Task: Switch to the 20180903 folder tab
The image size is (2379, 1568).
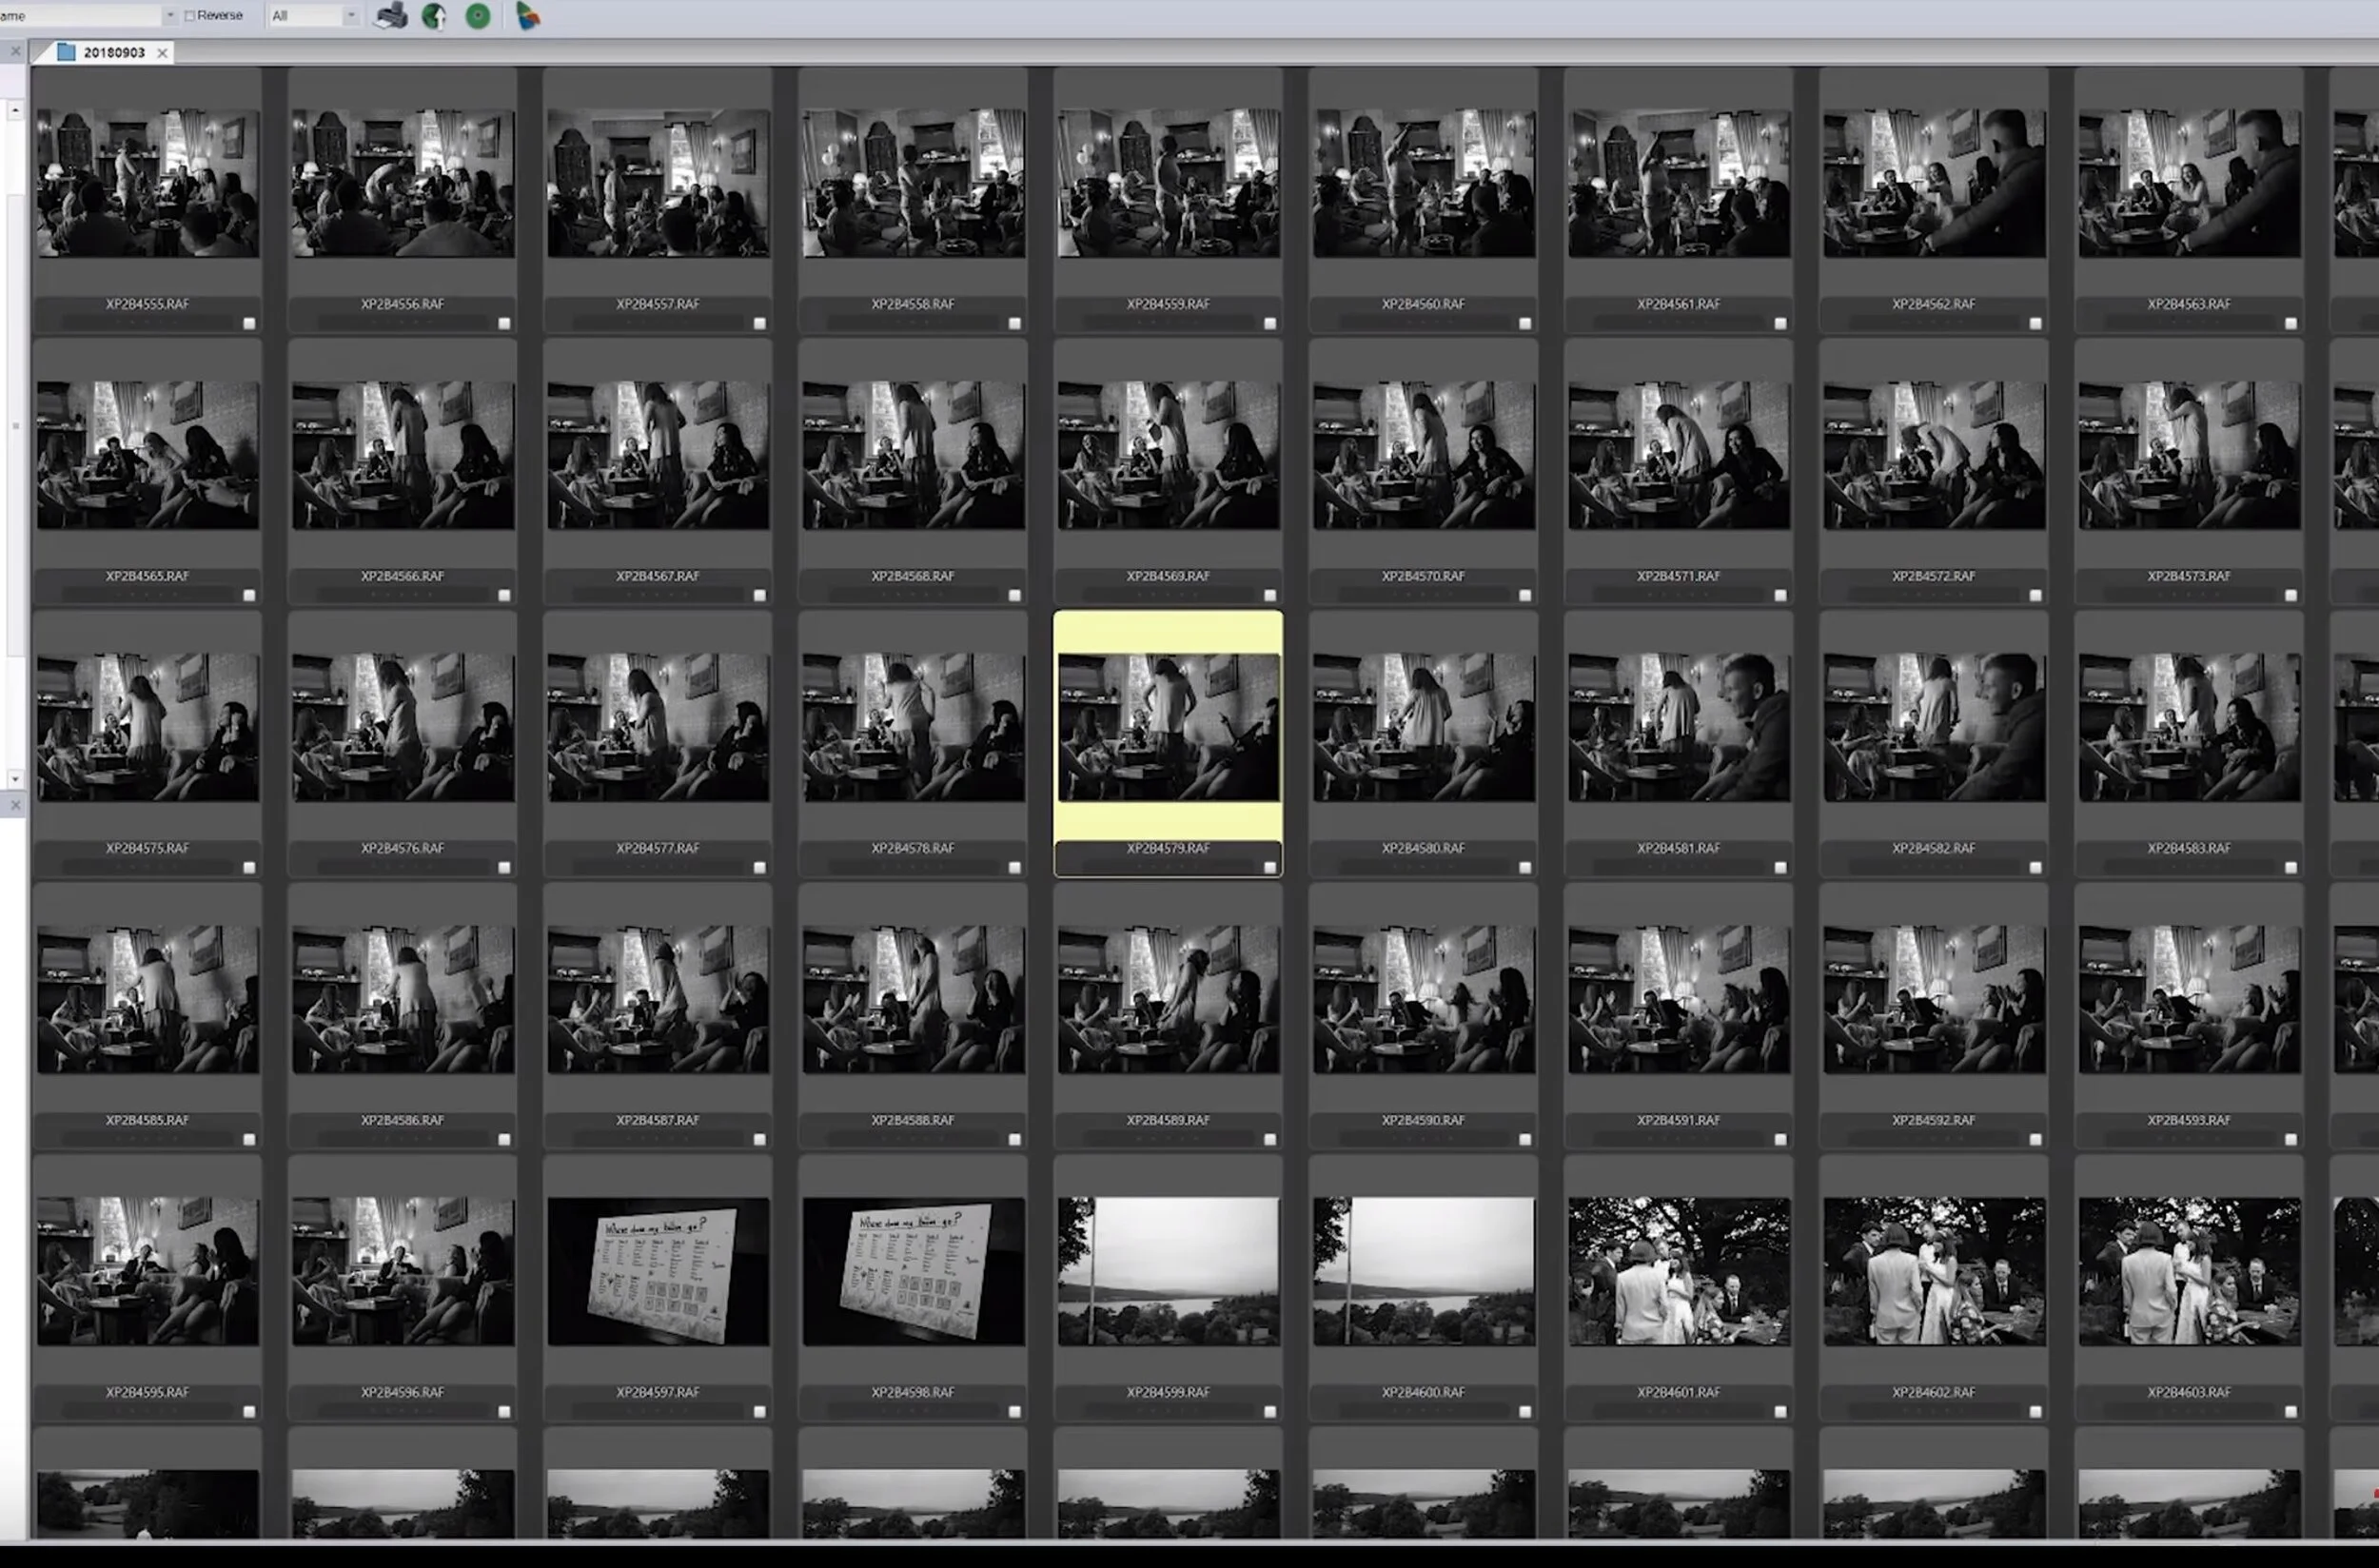Action: 113,52
